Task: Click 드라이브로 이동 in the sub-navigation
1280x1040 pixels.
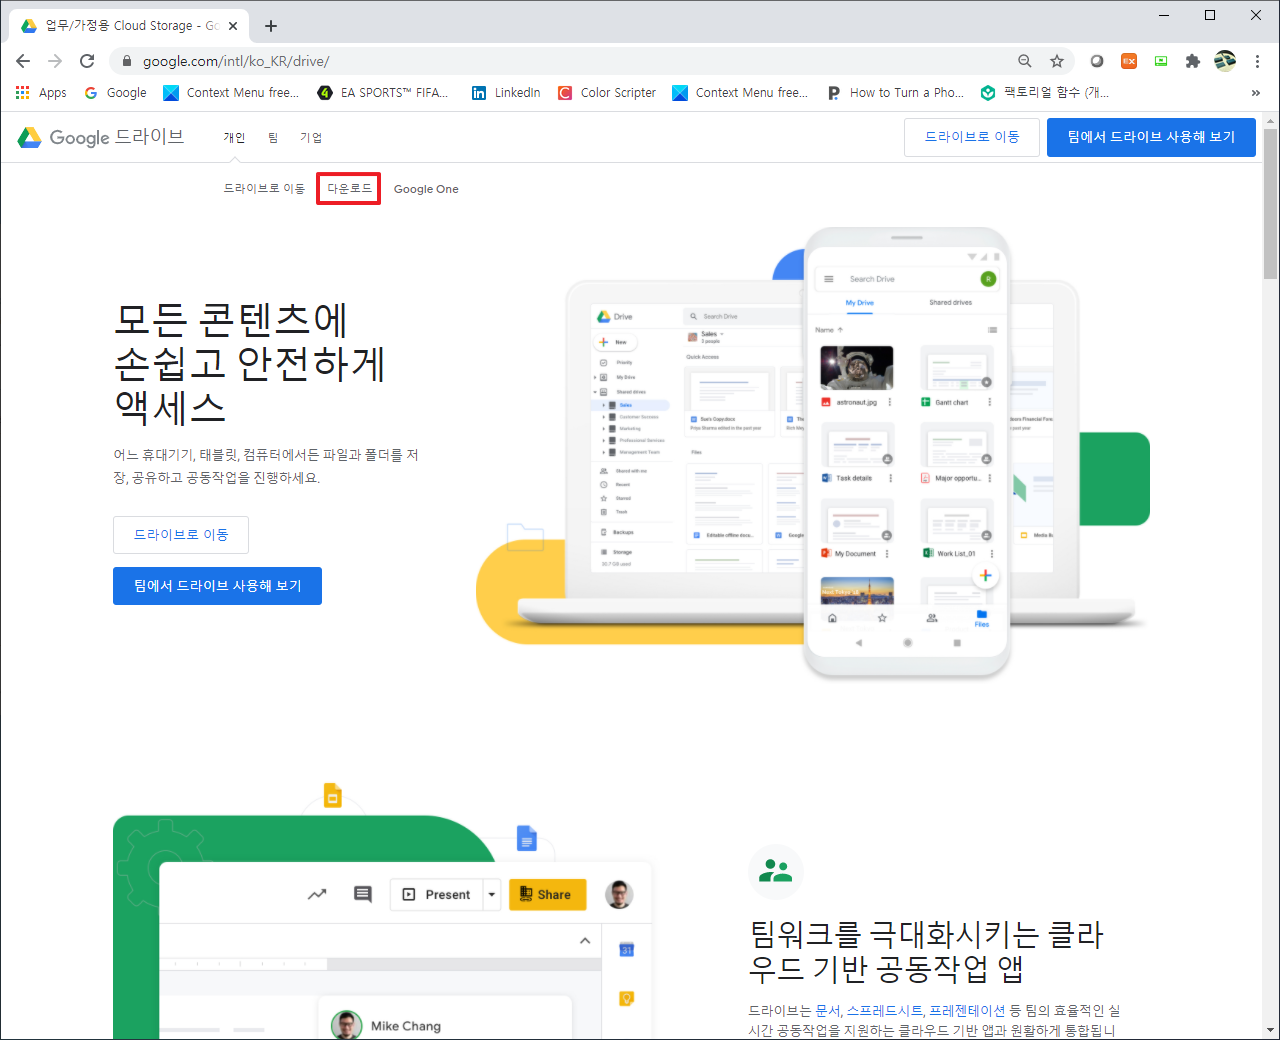Action: 264,188
